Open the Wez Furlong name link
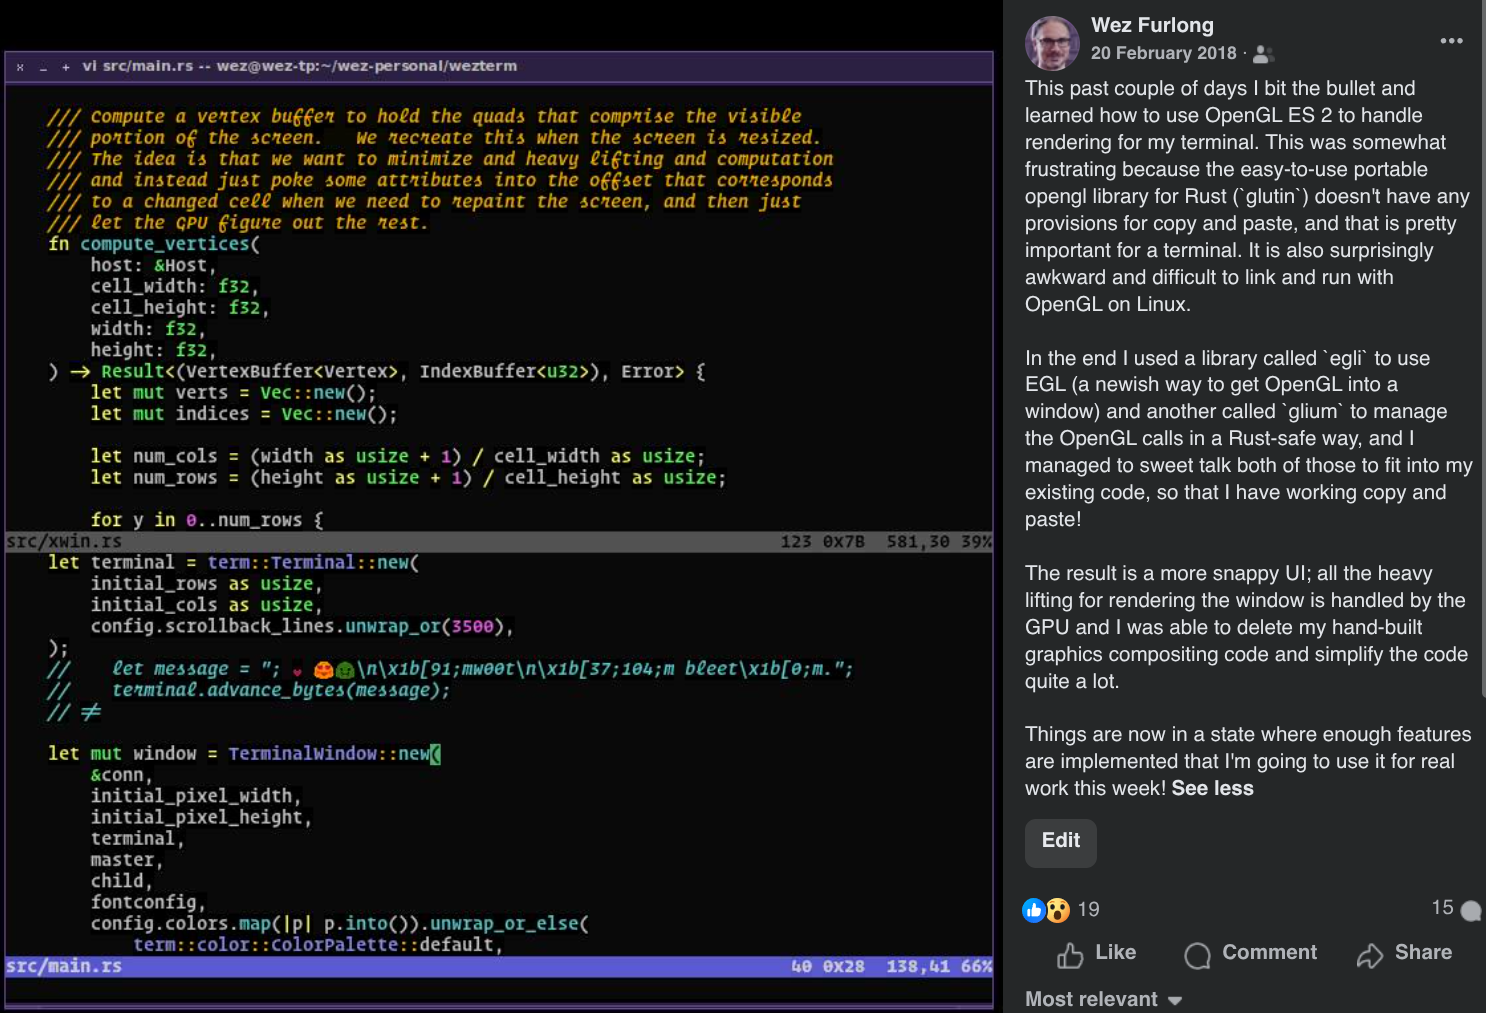This screenshot has height=1013, width=1486. 1152,25
